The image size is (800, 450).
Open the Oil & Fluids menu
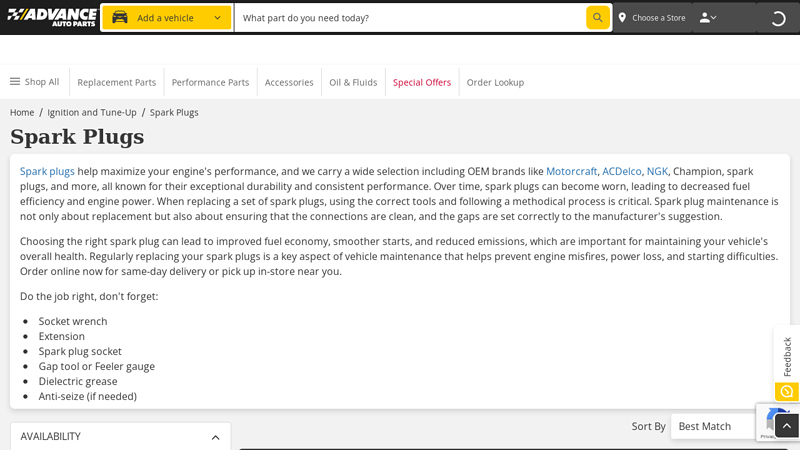[x=353, y=82]
